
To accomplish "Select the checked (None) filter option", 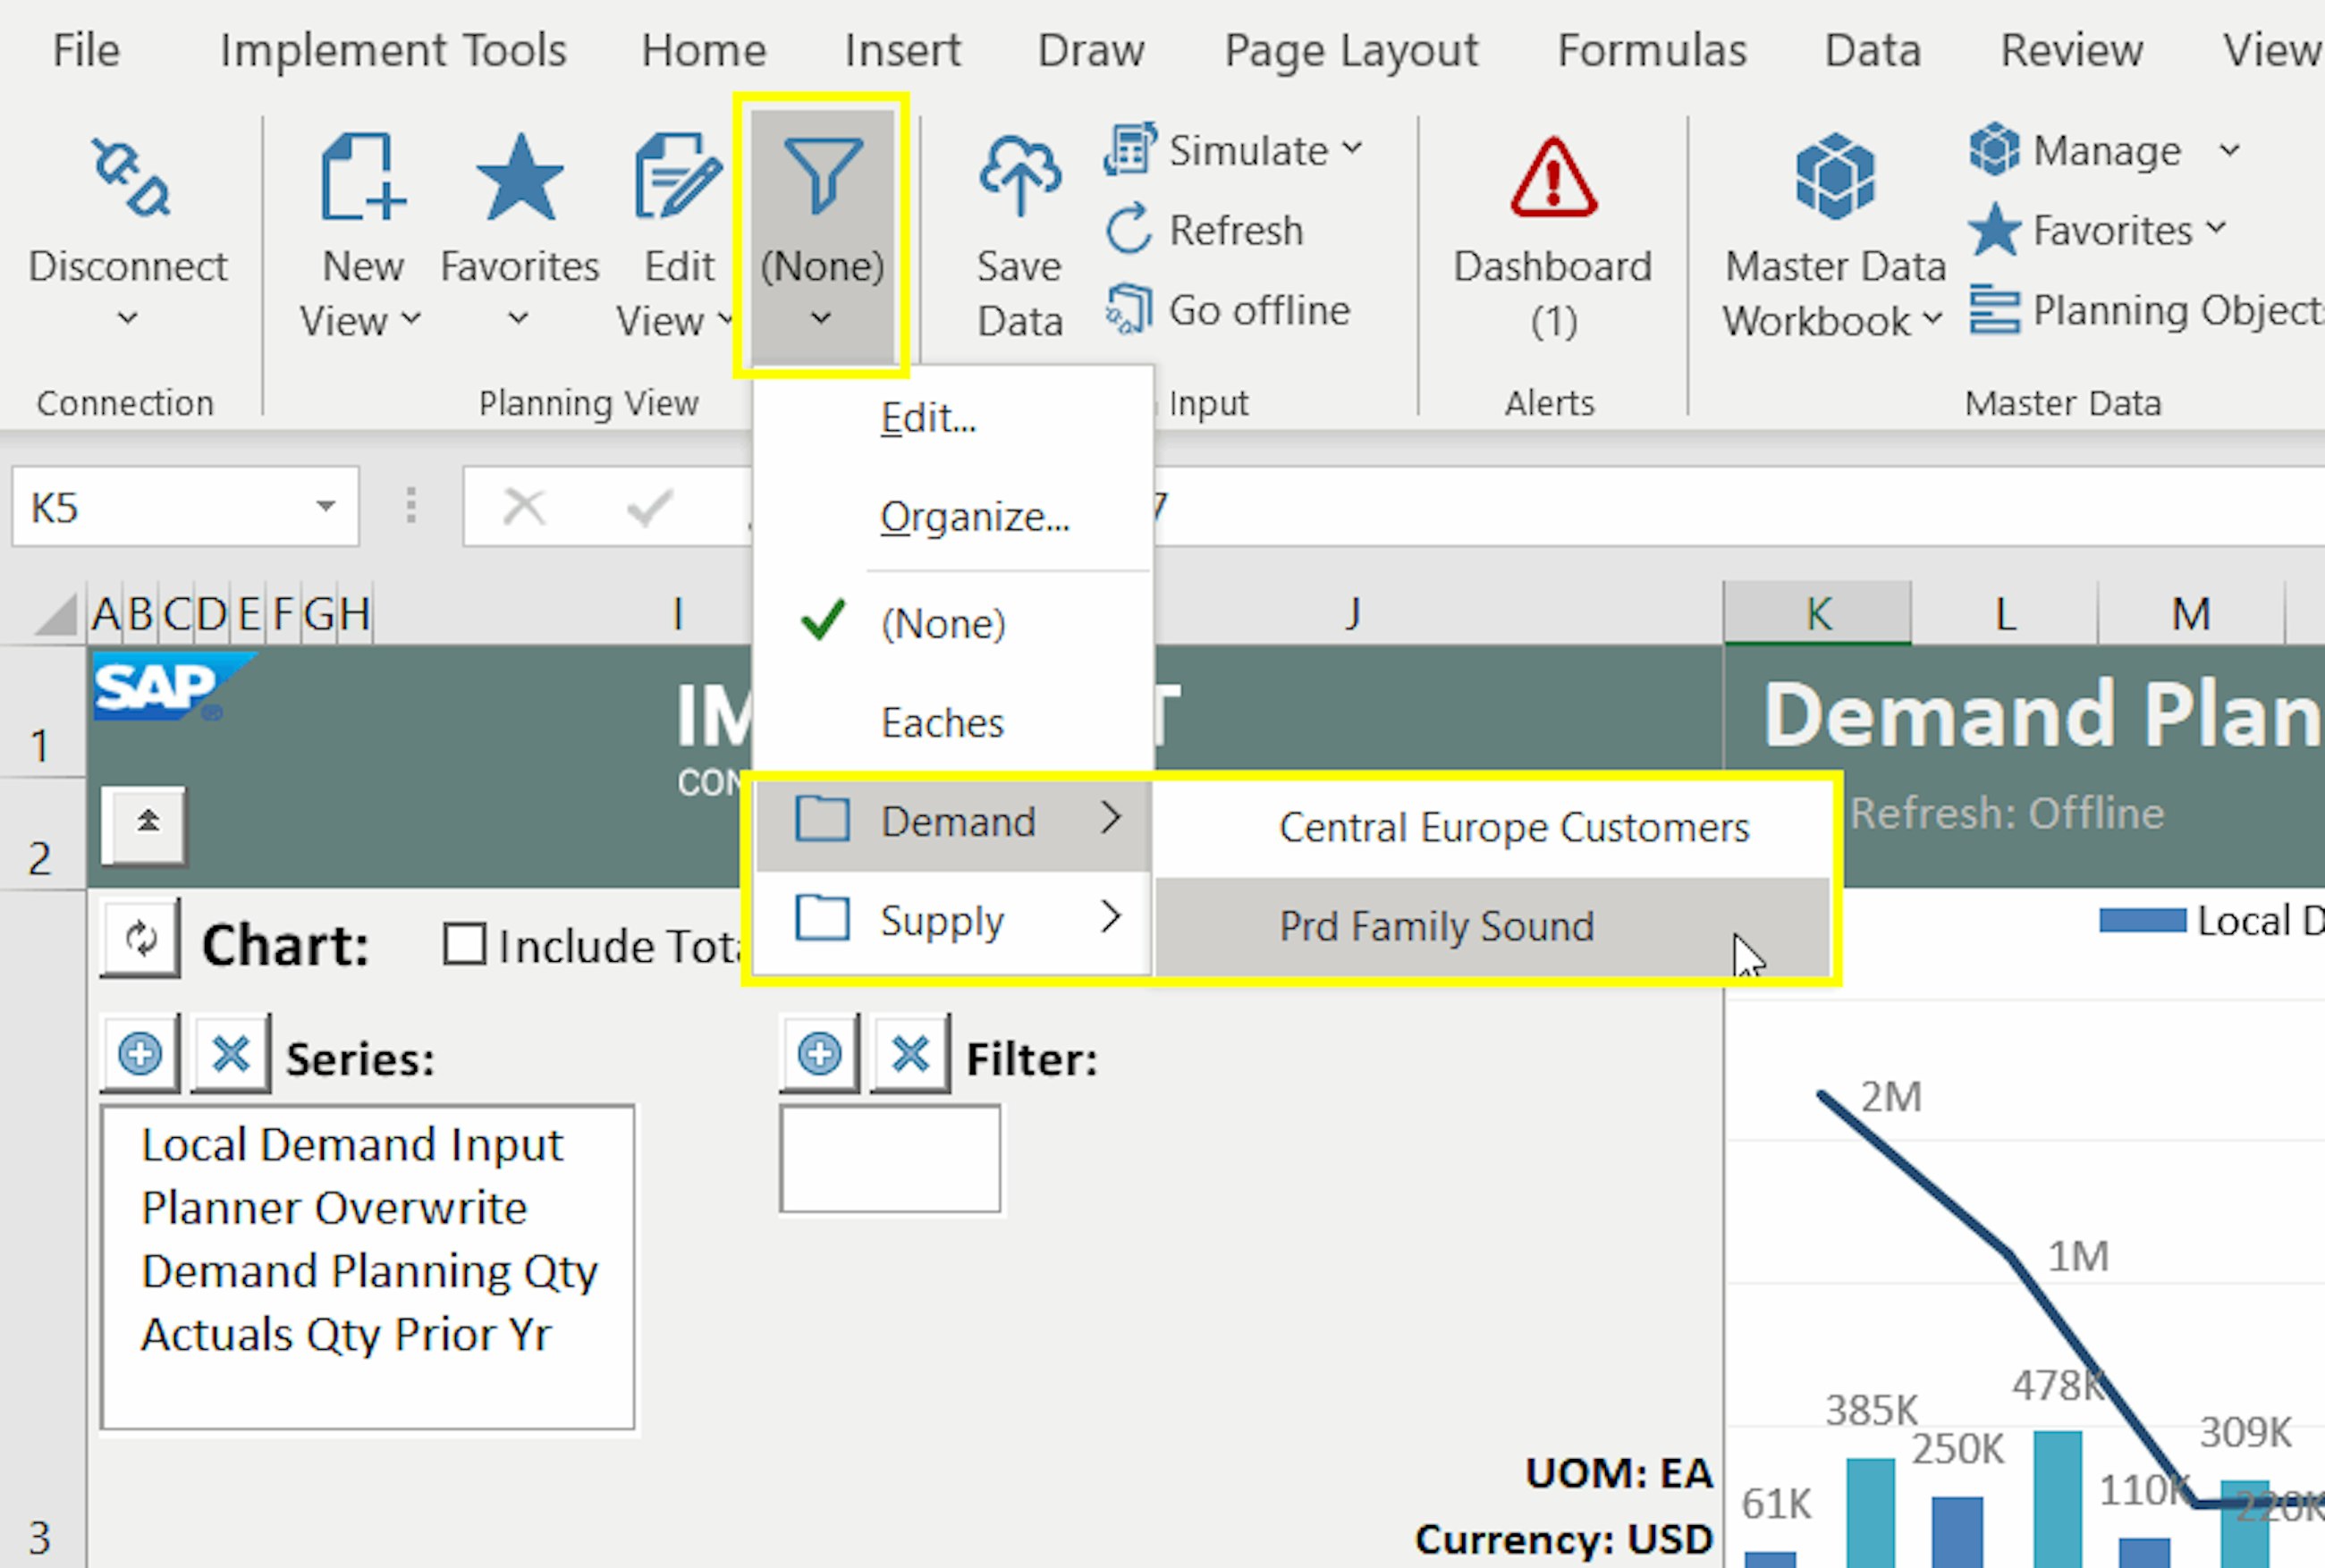I will pos(942,624).
